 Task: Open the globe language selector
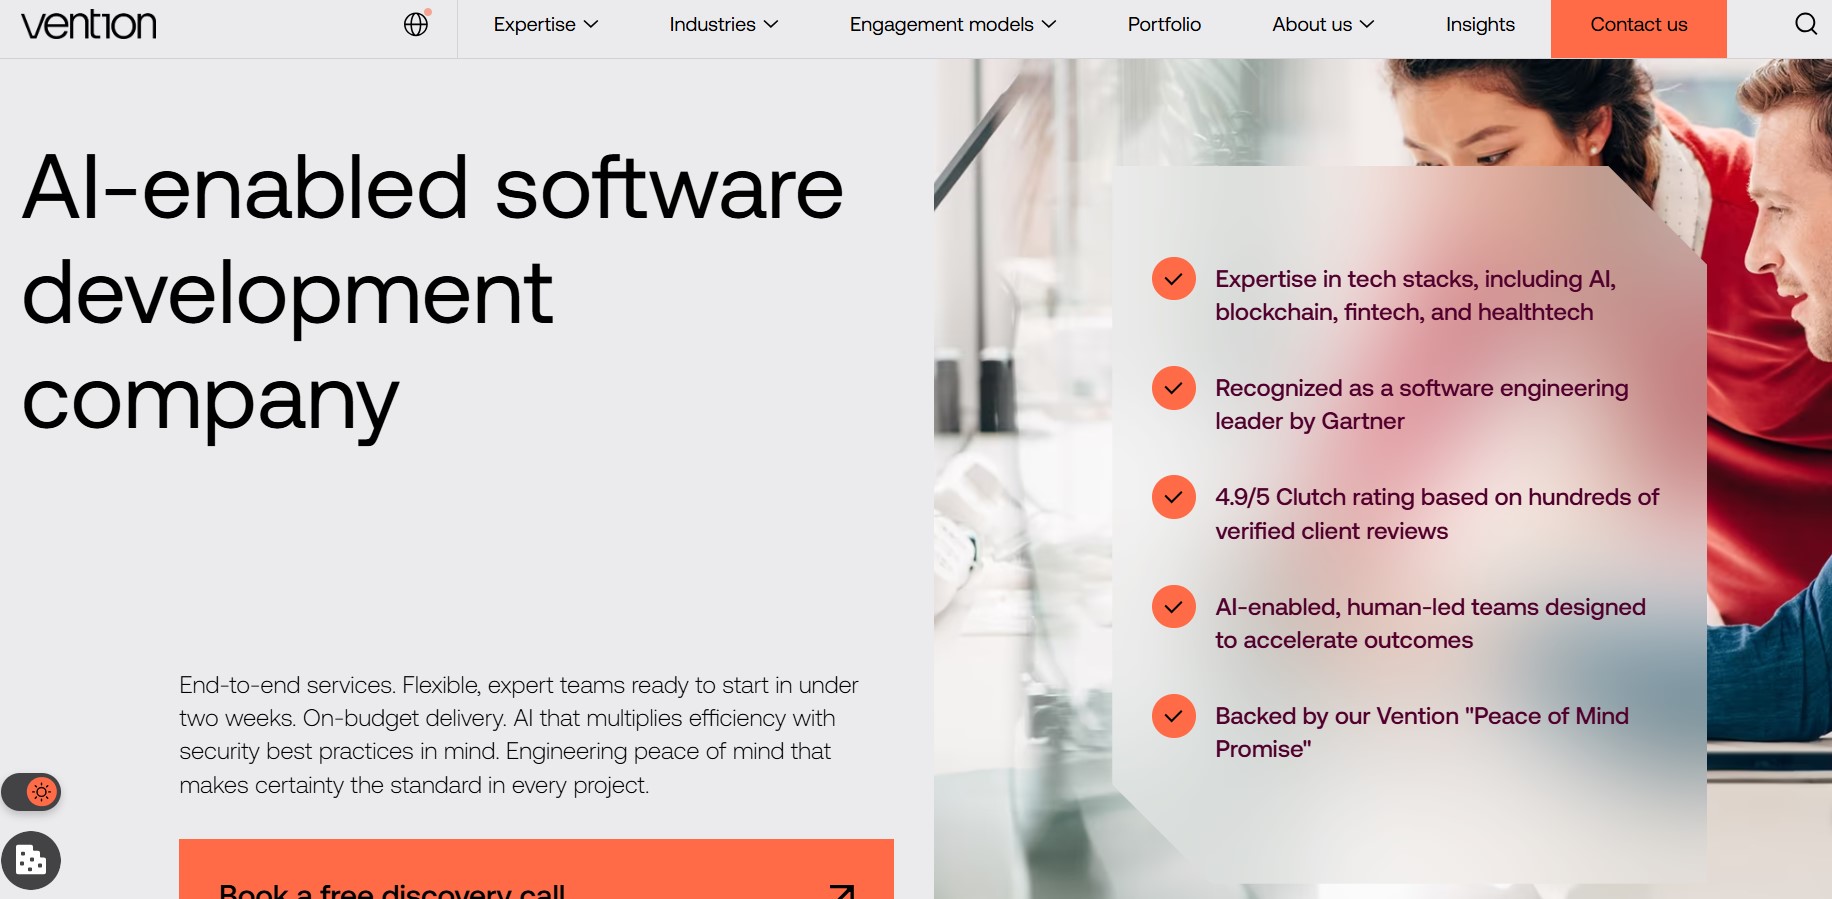pyautogui.click(x=416, y=24)
